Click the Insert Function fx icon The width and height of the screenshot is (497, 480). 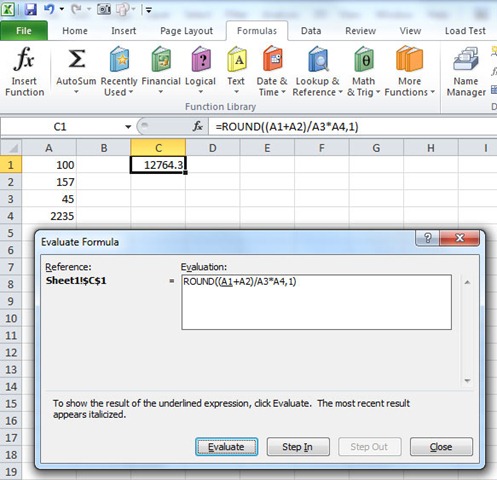tap(24, 59)
